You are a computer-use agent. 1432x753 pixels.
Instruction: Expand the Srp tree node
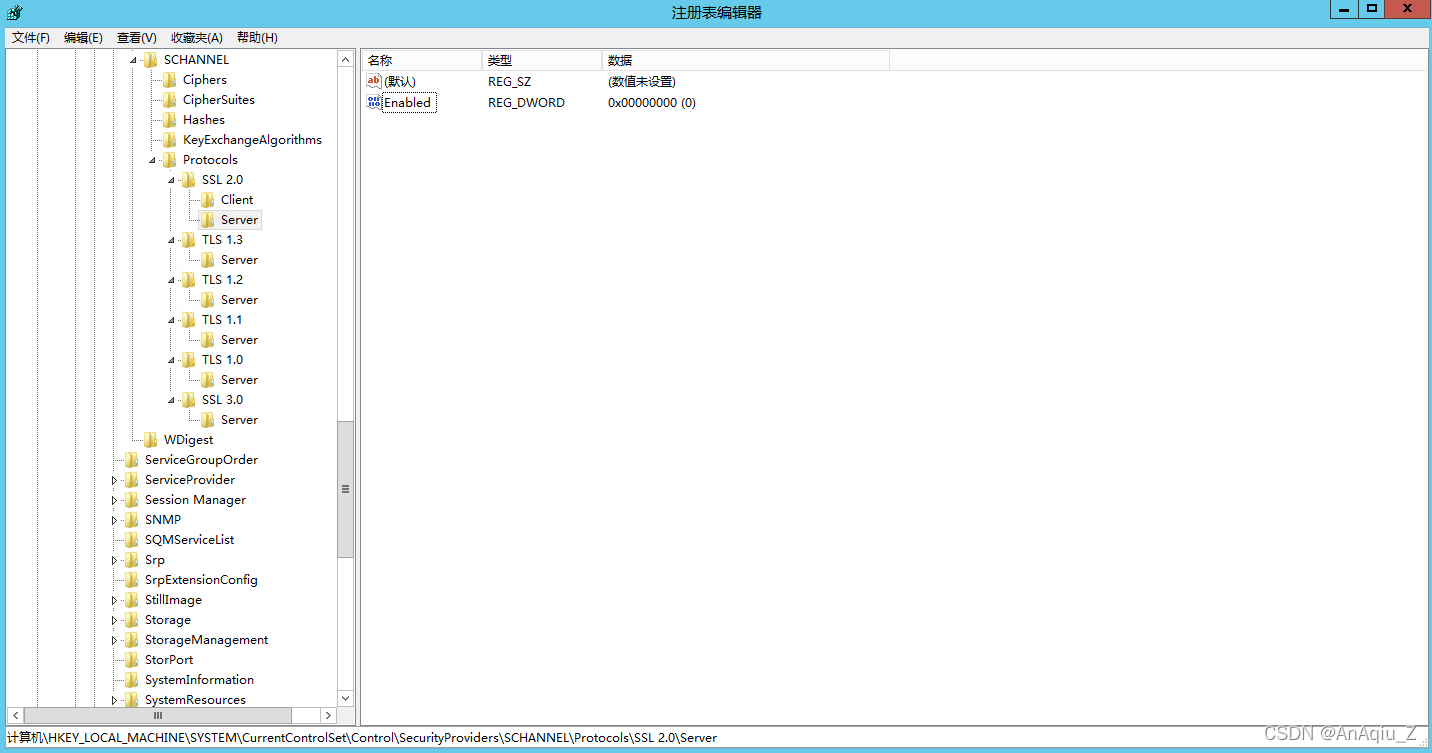pyautogui.click(x=114, y=560)
